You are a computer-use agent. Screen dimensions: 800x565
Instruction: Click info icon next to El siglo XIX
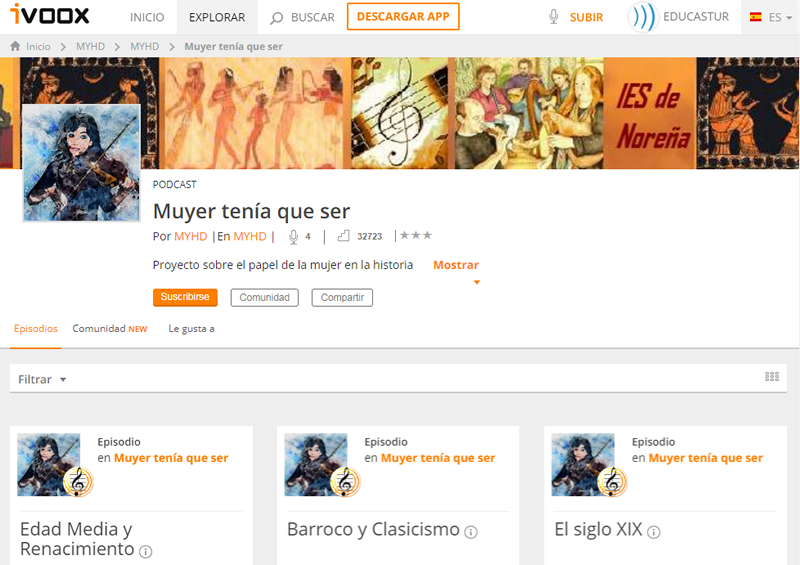(654, 532)
